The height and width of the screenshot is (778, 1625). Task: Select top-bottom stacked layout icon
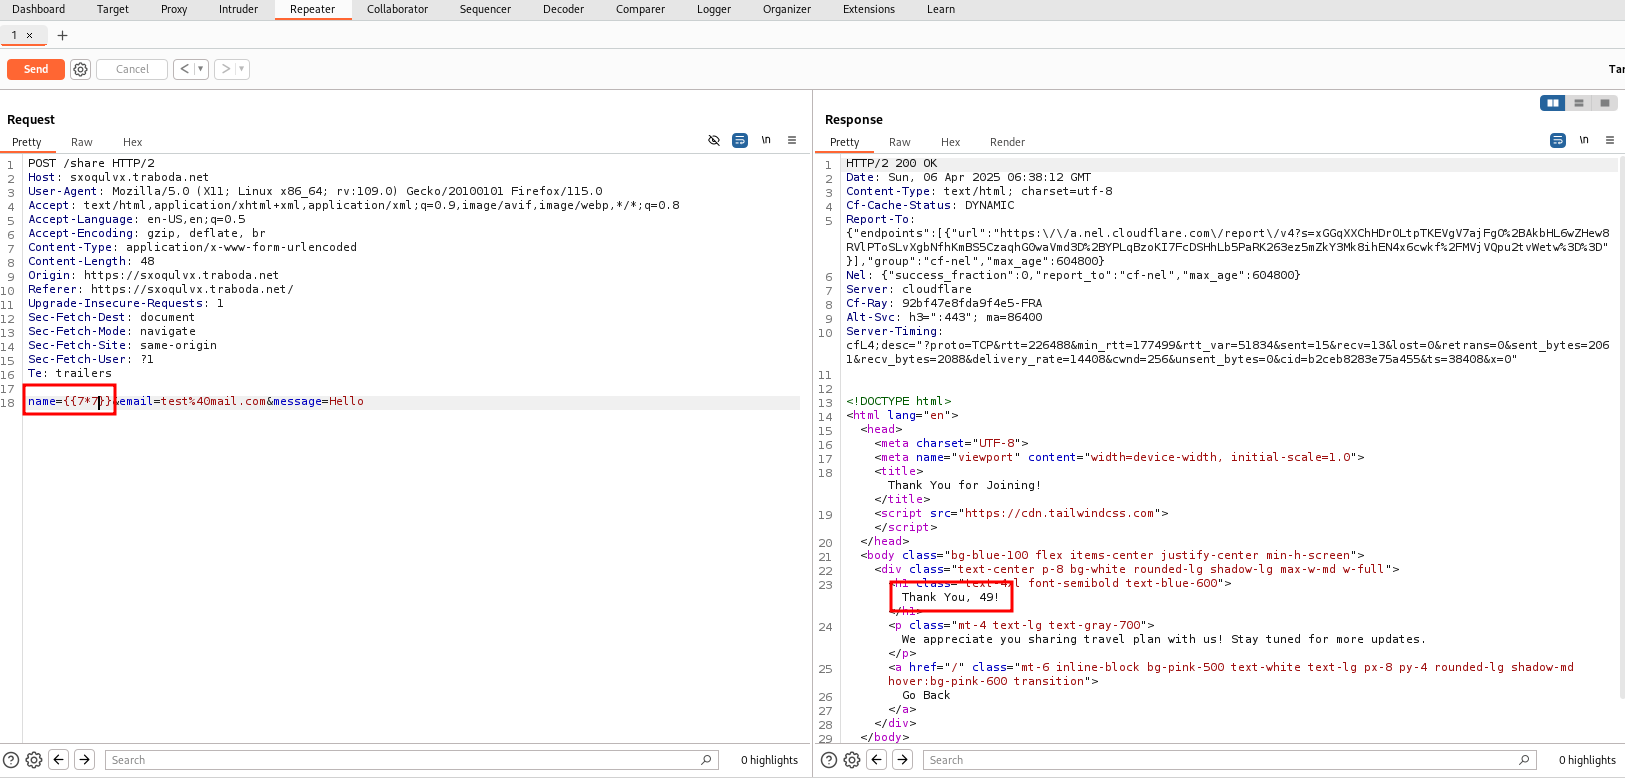pos(1579,103)
